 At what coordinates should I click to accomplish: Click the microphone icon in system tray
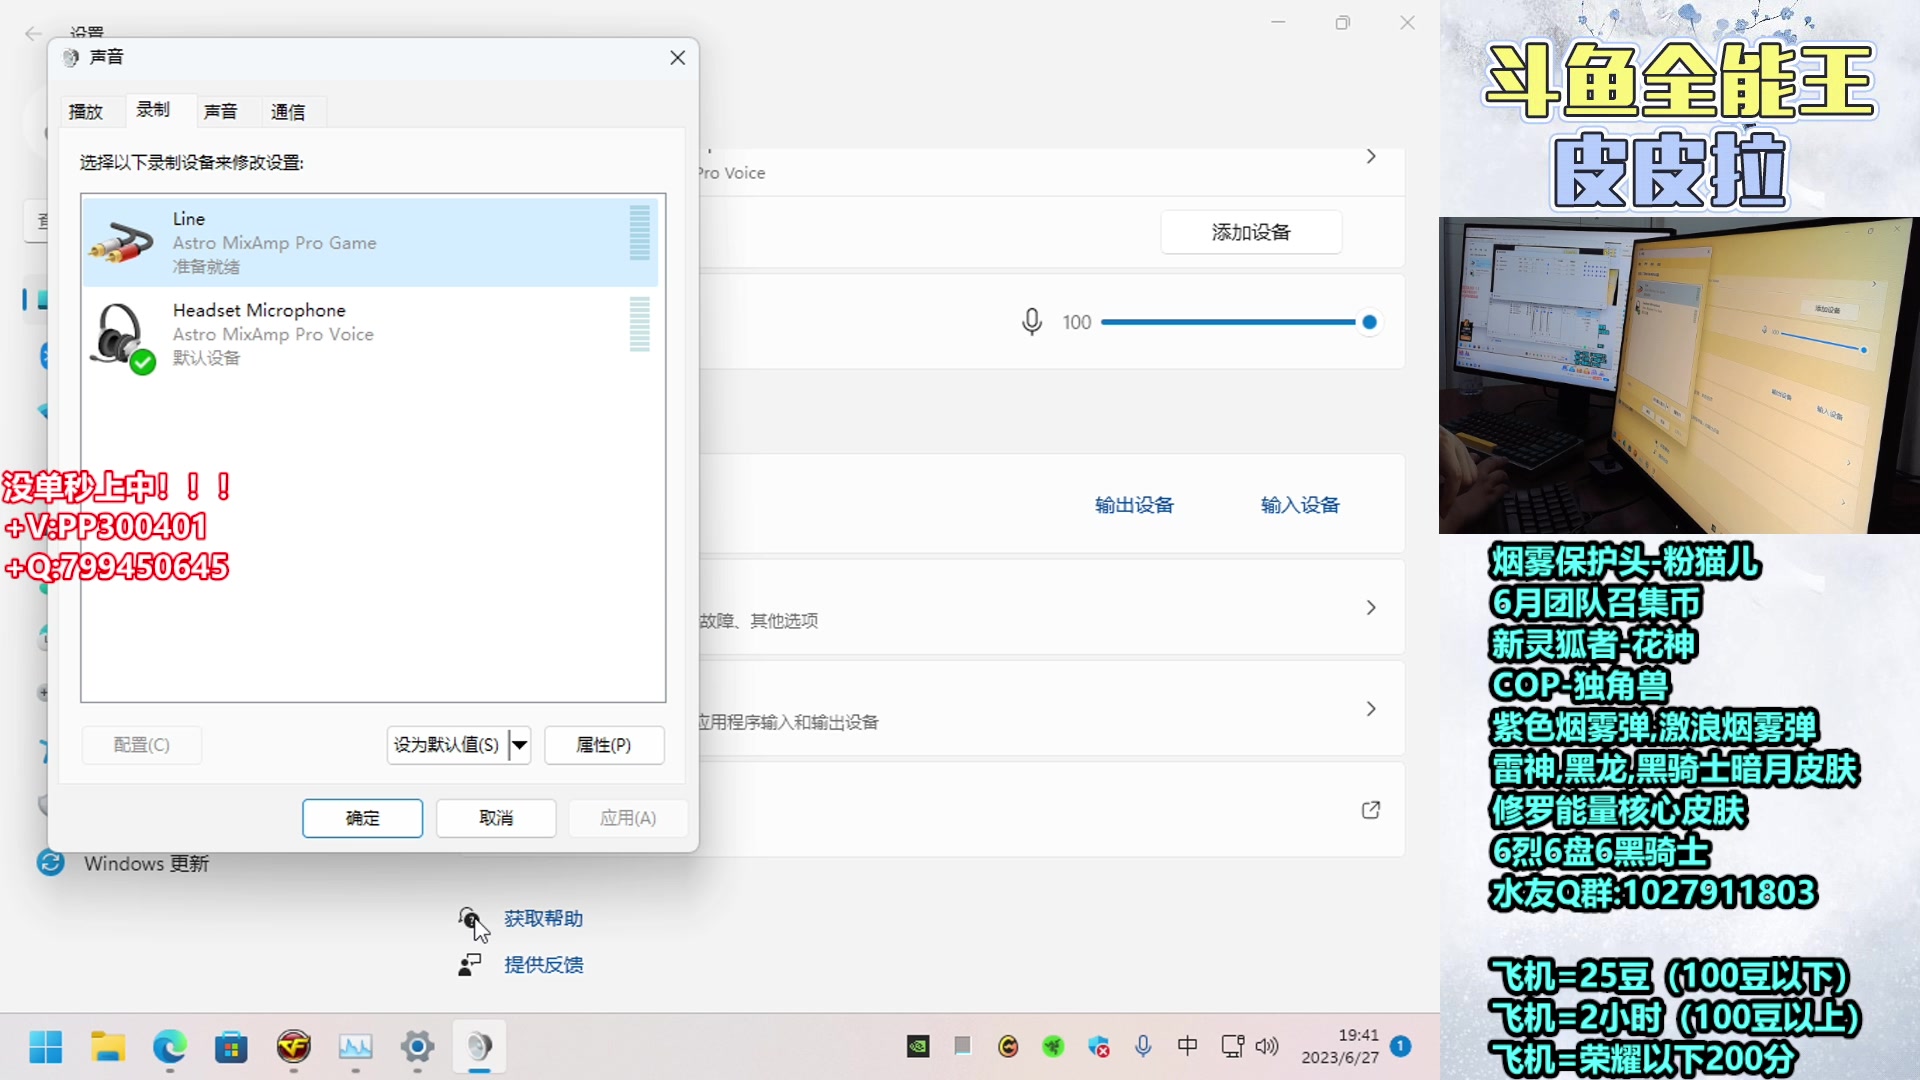(1143, 1046)
